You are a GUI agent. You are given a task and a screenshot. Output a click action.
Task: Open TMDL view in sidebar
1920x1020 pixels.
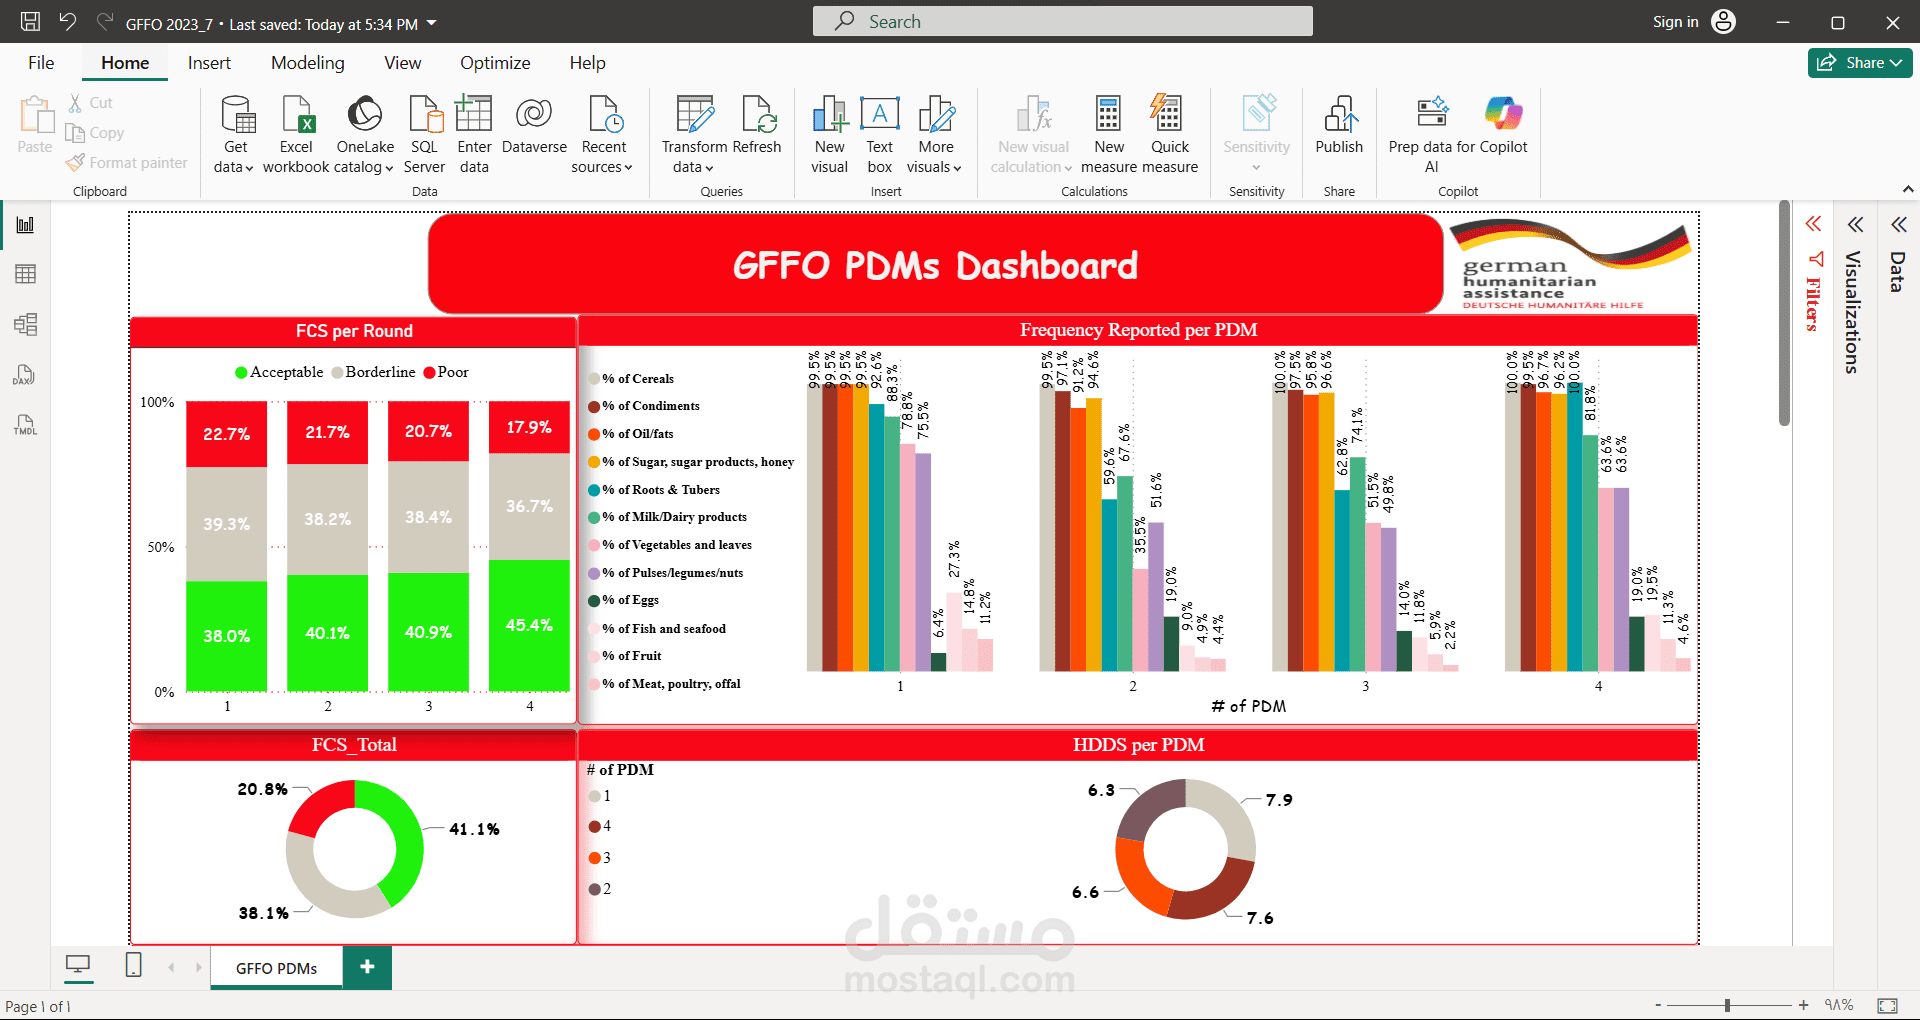[26, 425]
